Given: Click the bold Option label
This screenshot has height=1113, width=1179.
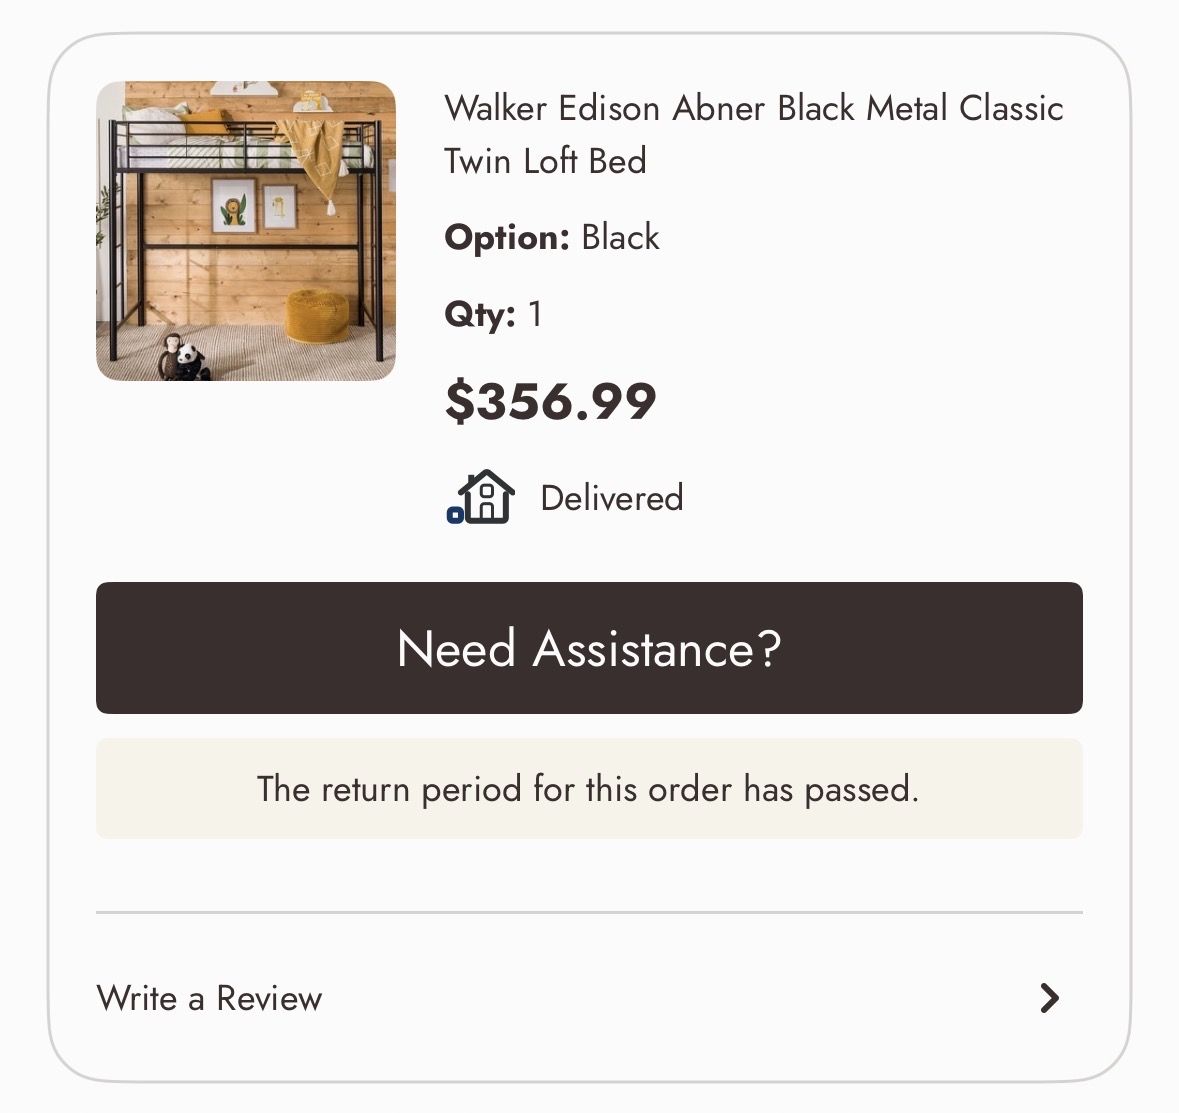Looking at the screenshot, I should click(506, 238).
